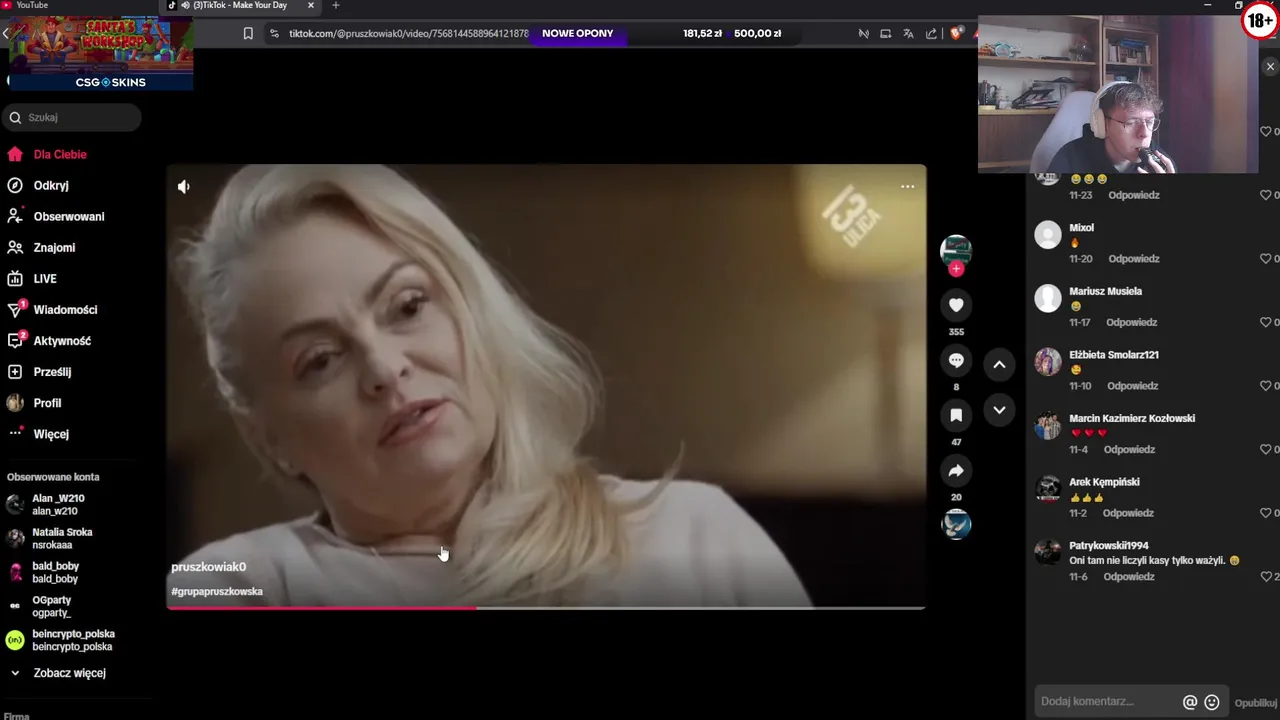Reply to Mariusz Musiela's comment

pyautogui.click(x=1131, y=323)
